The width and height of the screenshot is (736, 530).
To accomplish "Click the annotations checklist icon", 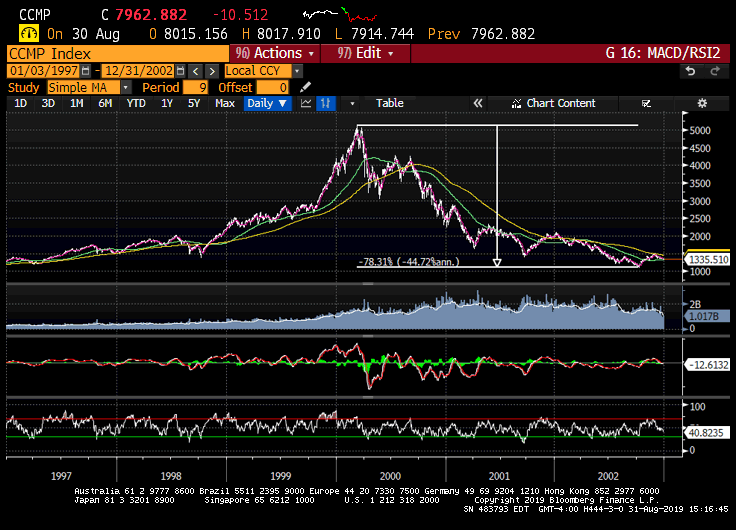I will [x=646, y=103].
